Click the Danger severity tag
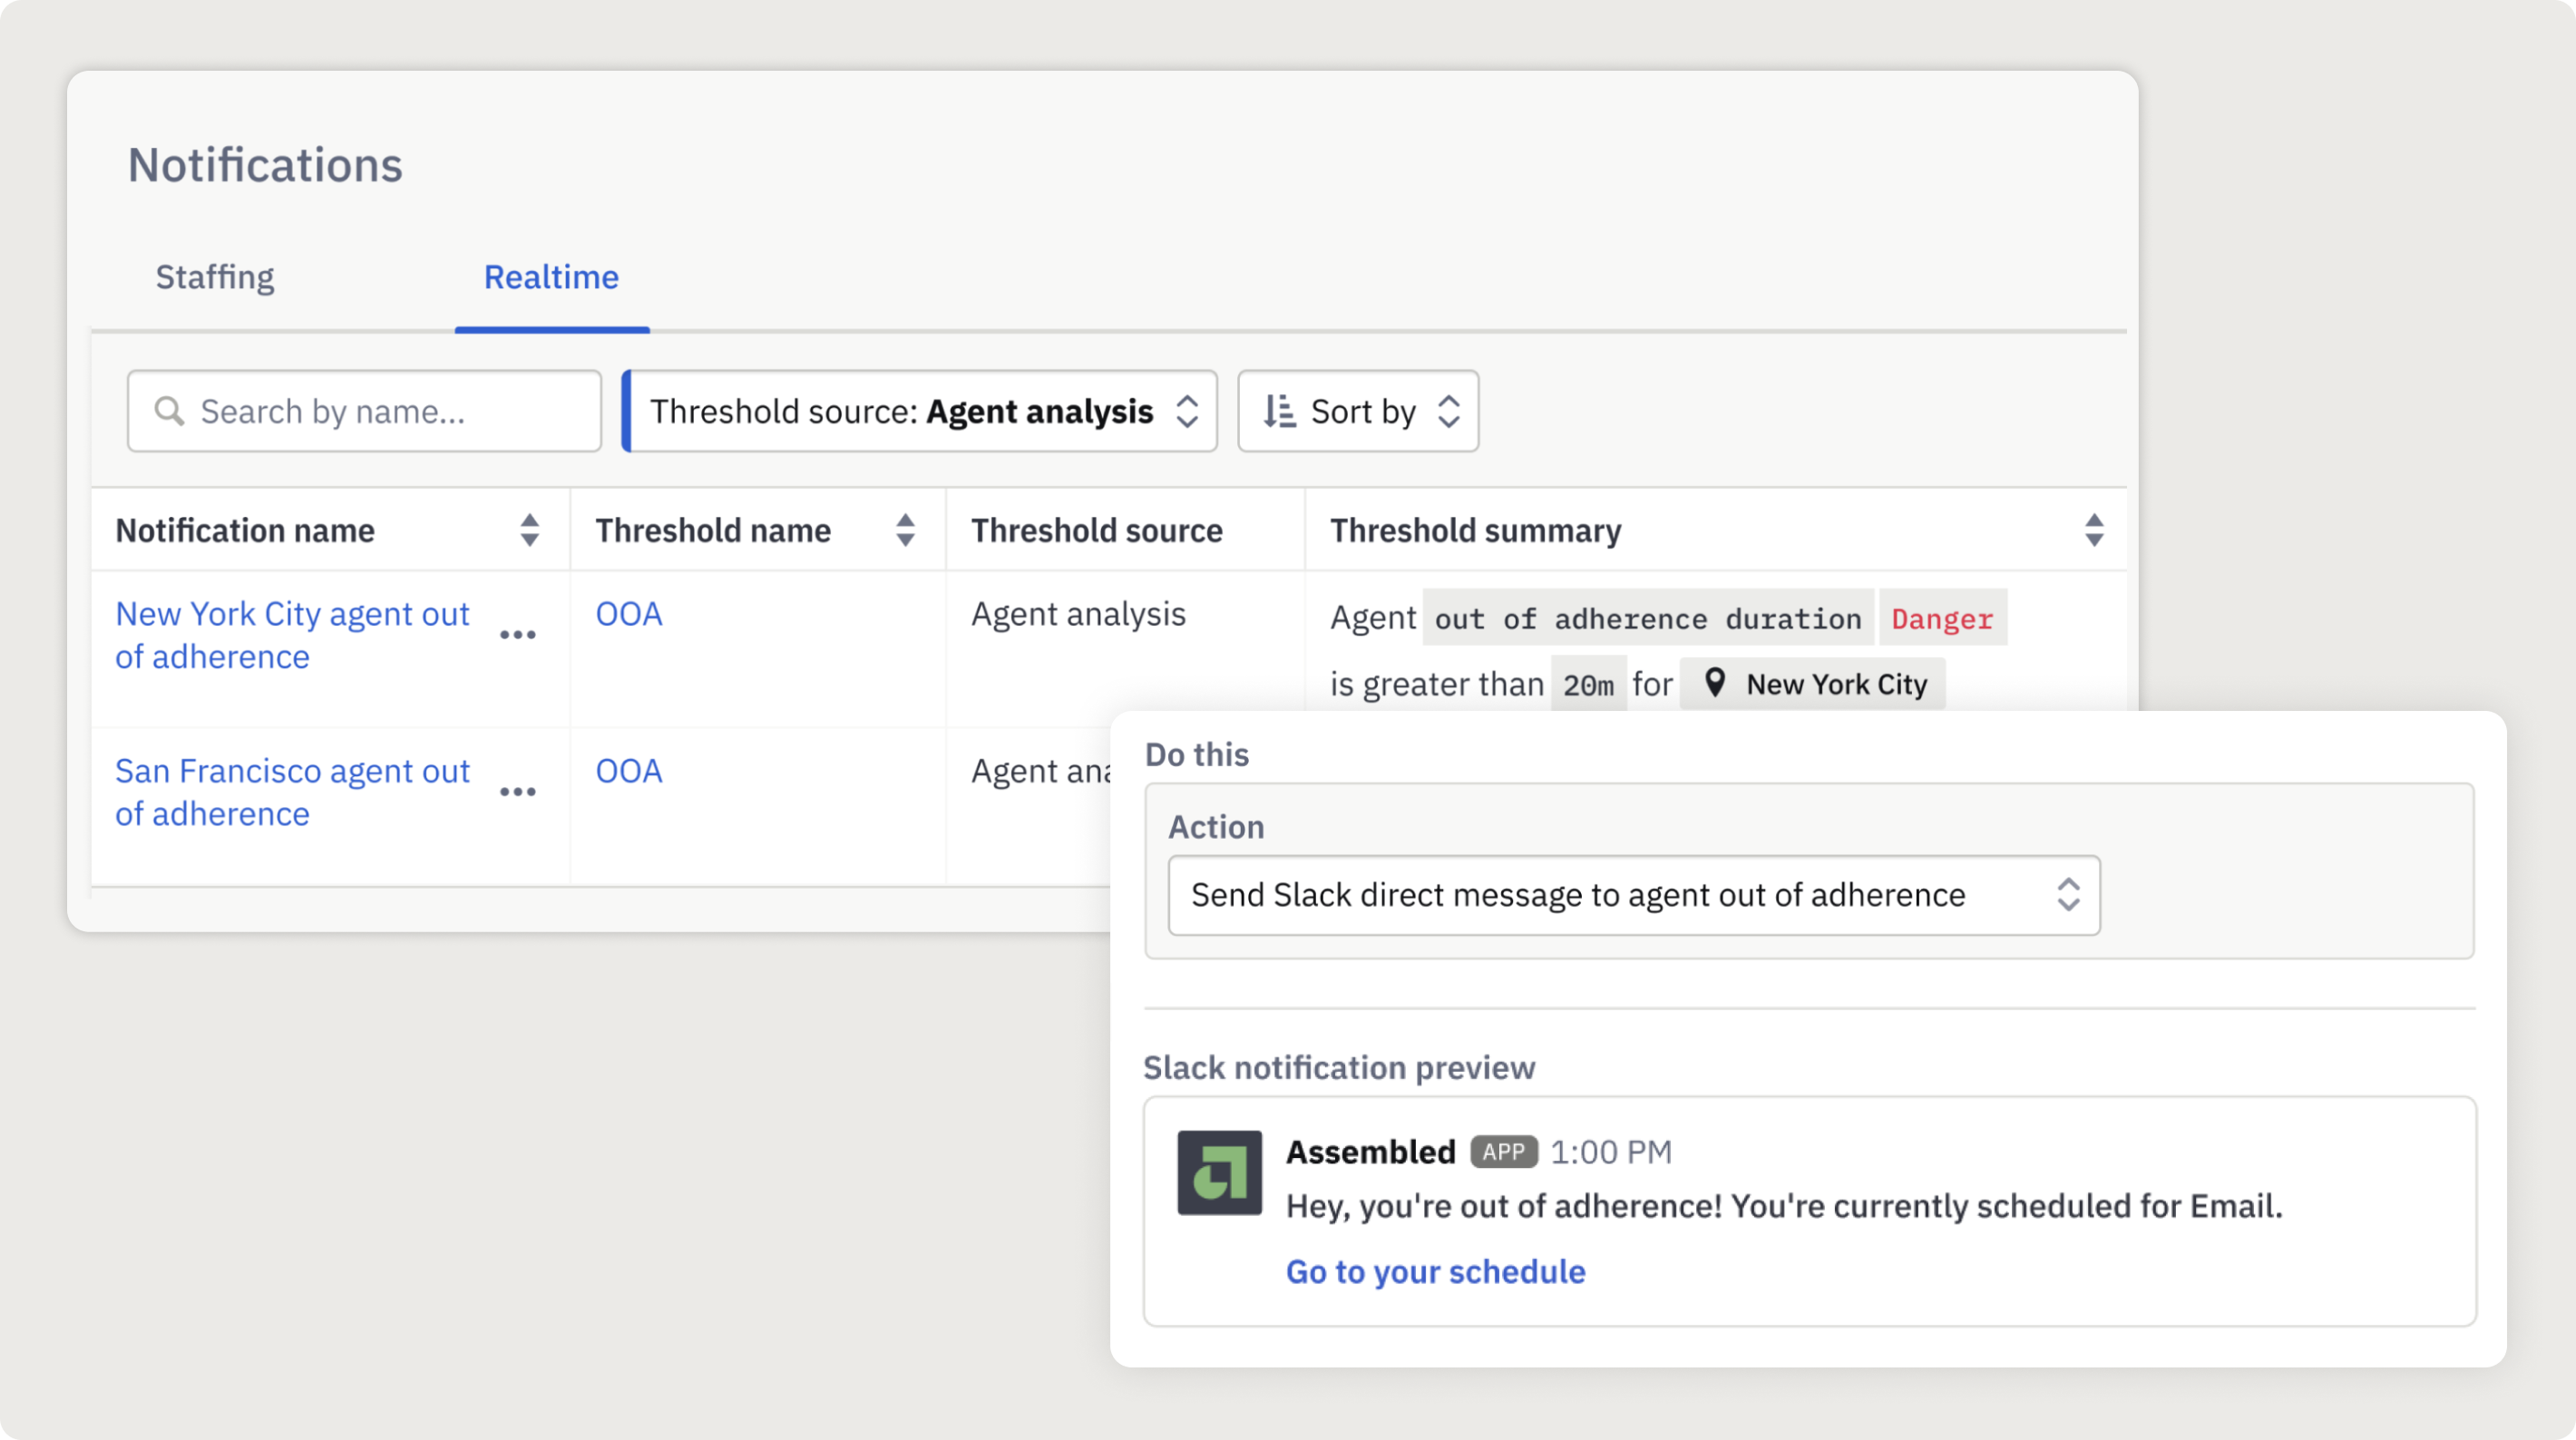 [1941, 619]
